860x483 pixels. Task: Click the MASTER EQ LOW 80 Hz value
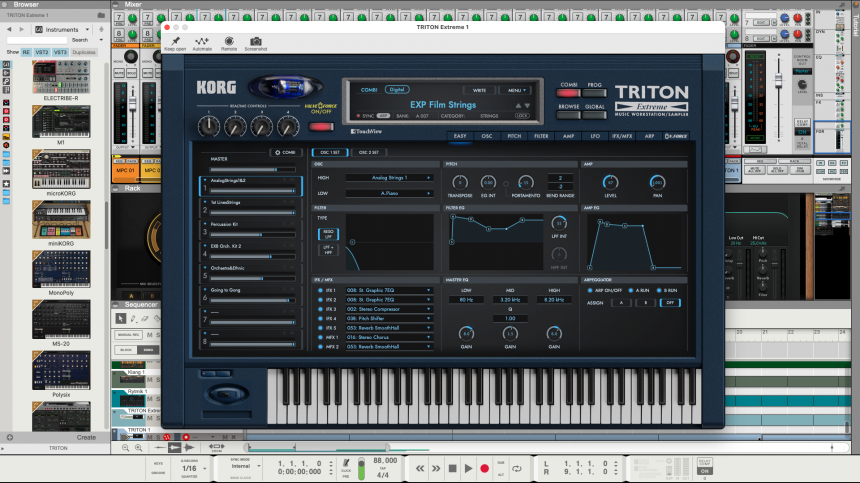click(466, 300)
